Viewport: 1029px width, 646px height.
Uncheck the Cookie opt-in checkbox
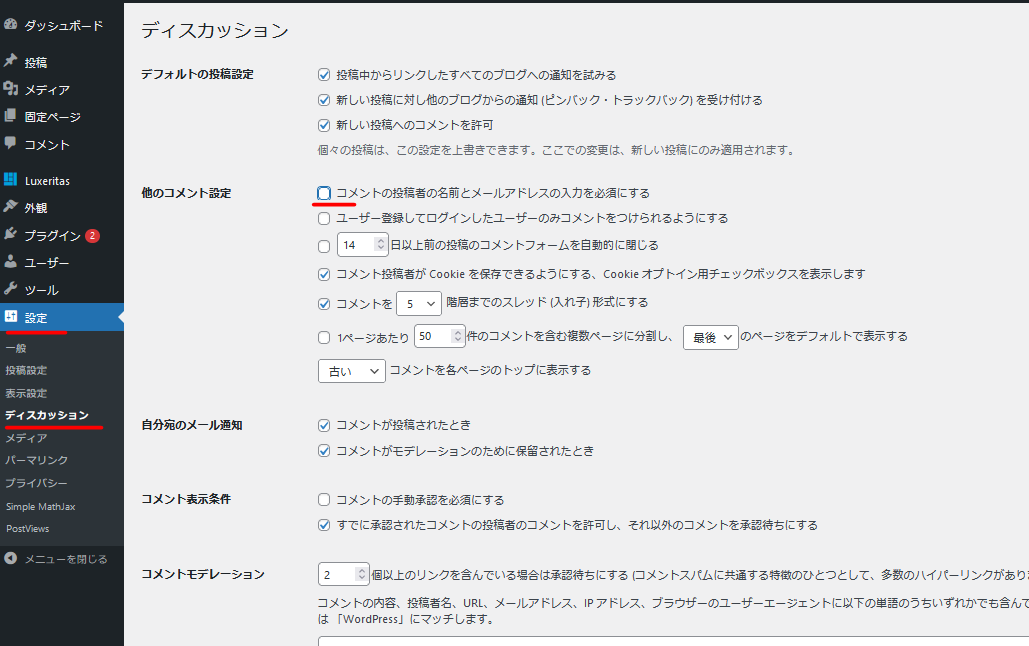pyautogui.click(x=324, y=274)
